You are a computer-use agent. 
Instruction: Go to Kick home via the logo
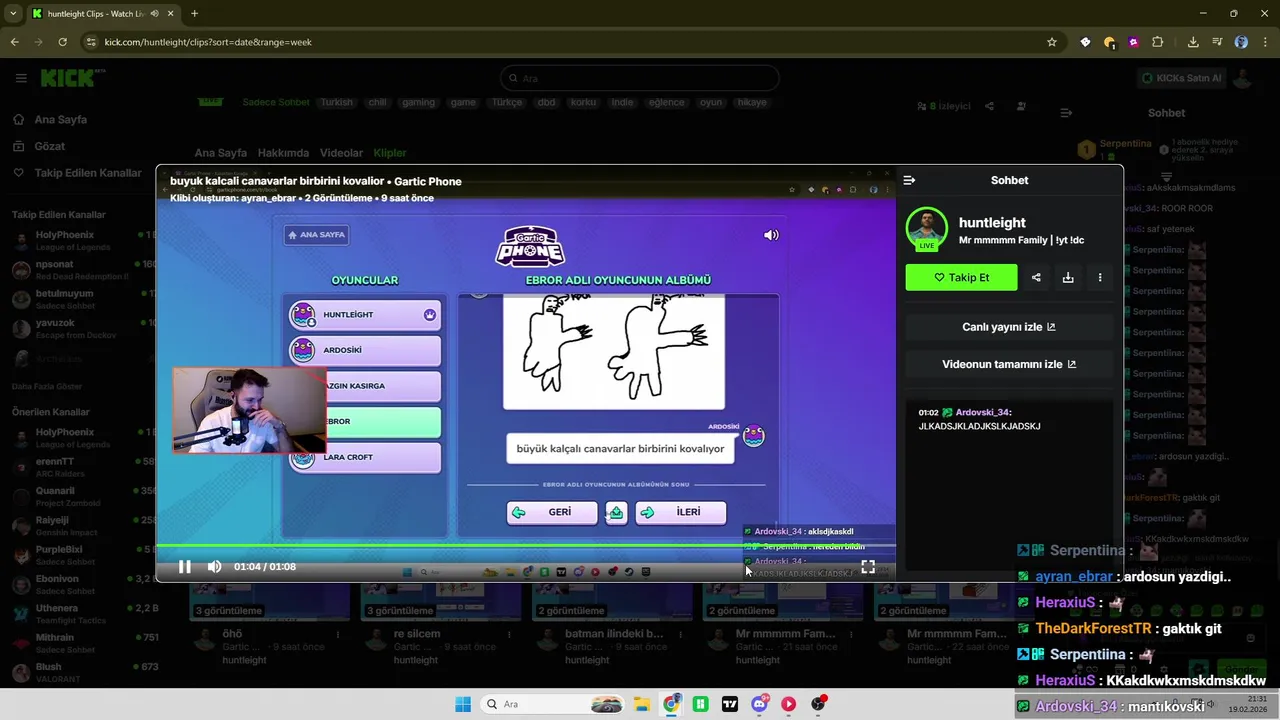point(68,78)
